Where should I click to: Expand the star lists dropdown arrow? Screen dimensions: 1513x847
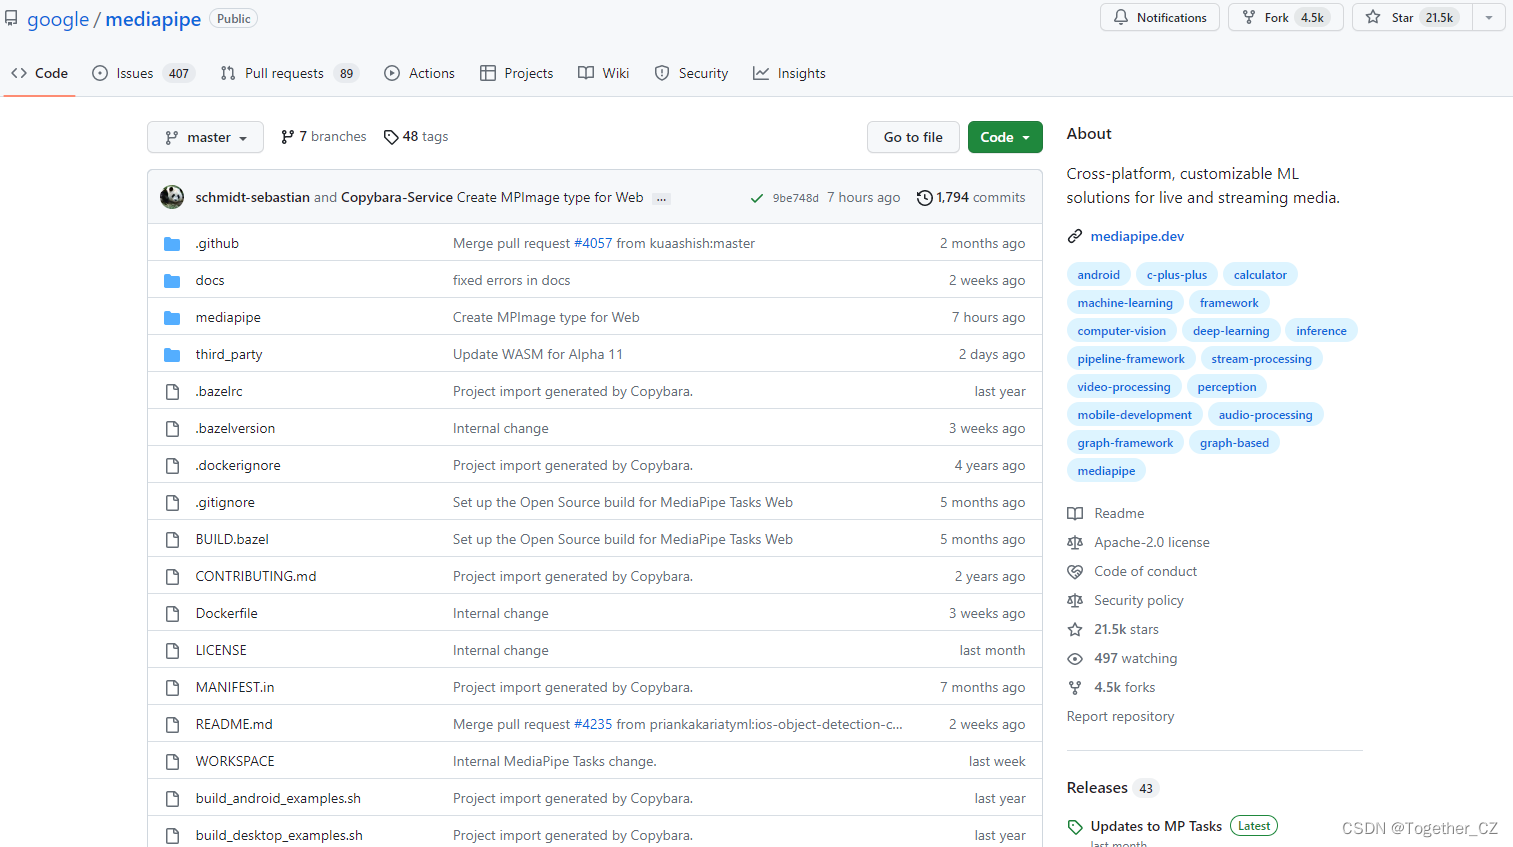tap(1489, 18)
